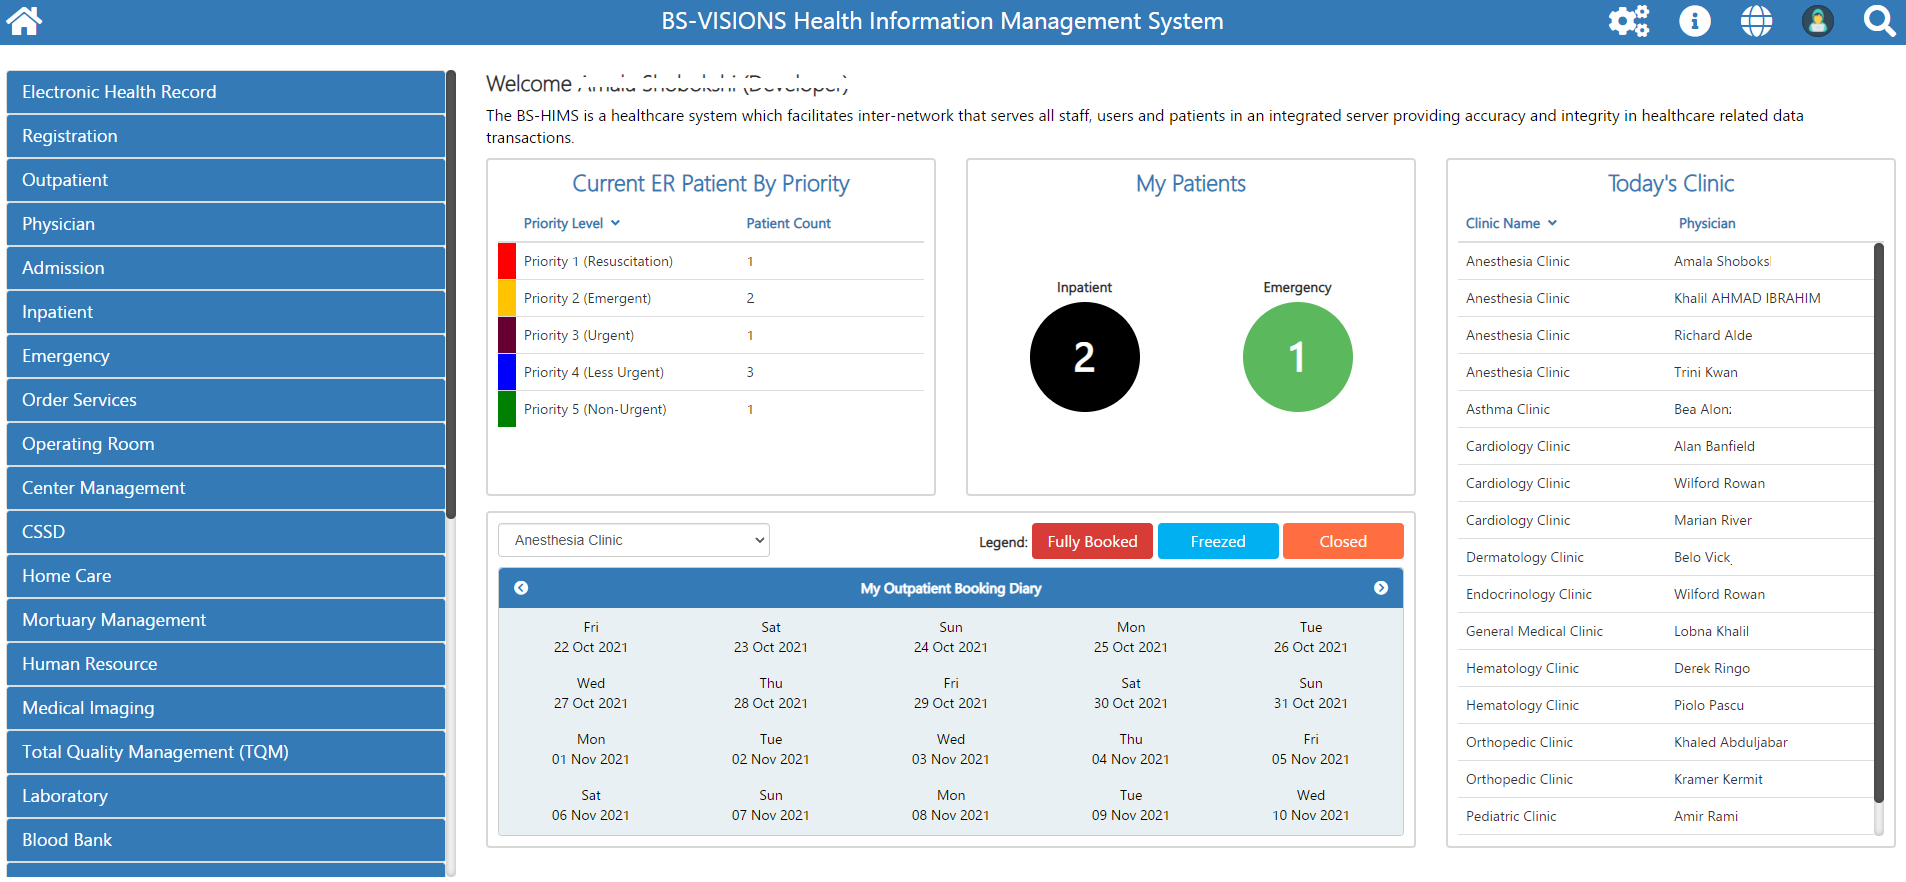Open Medical Imaging menu
The width and height of the screenshot is (1906, 882).
[226, 708]
